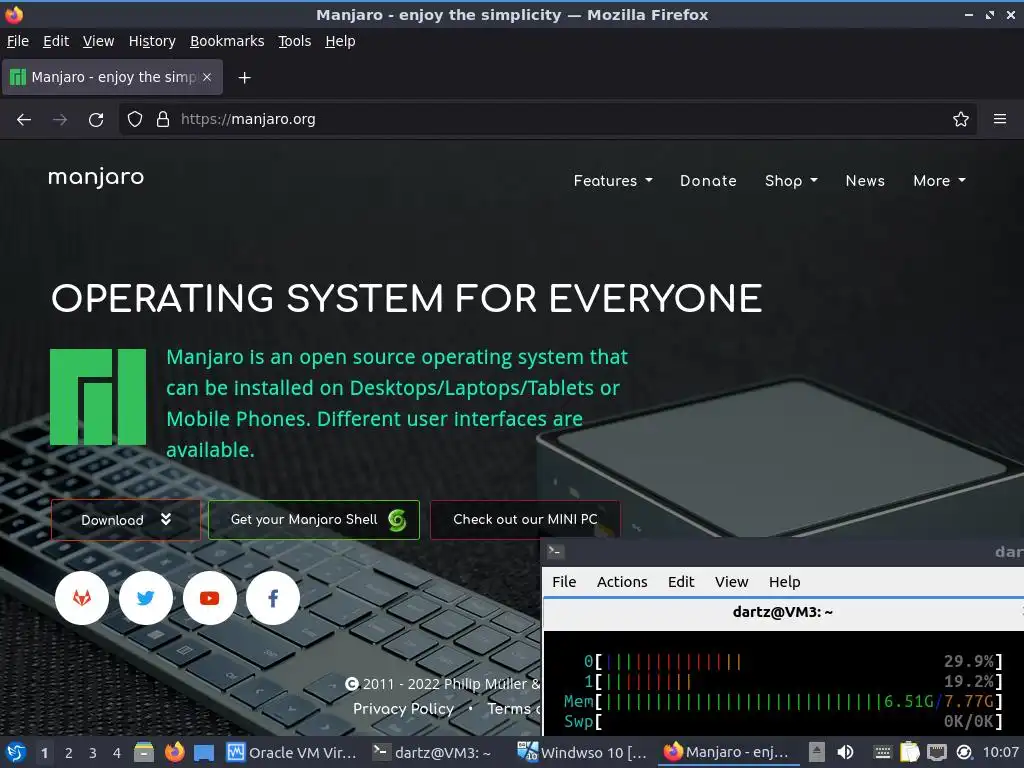
Task: Open Firefox Bookmarks menu
Action: (227, 41)
